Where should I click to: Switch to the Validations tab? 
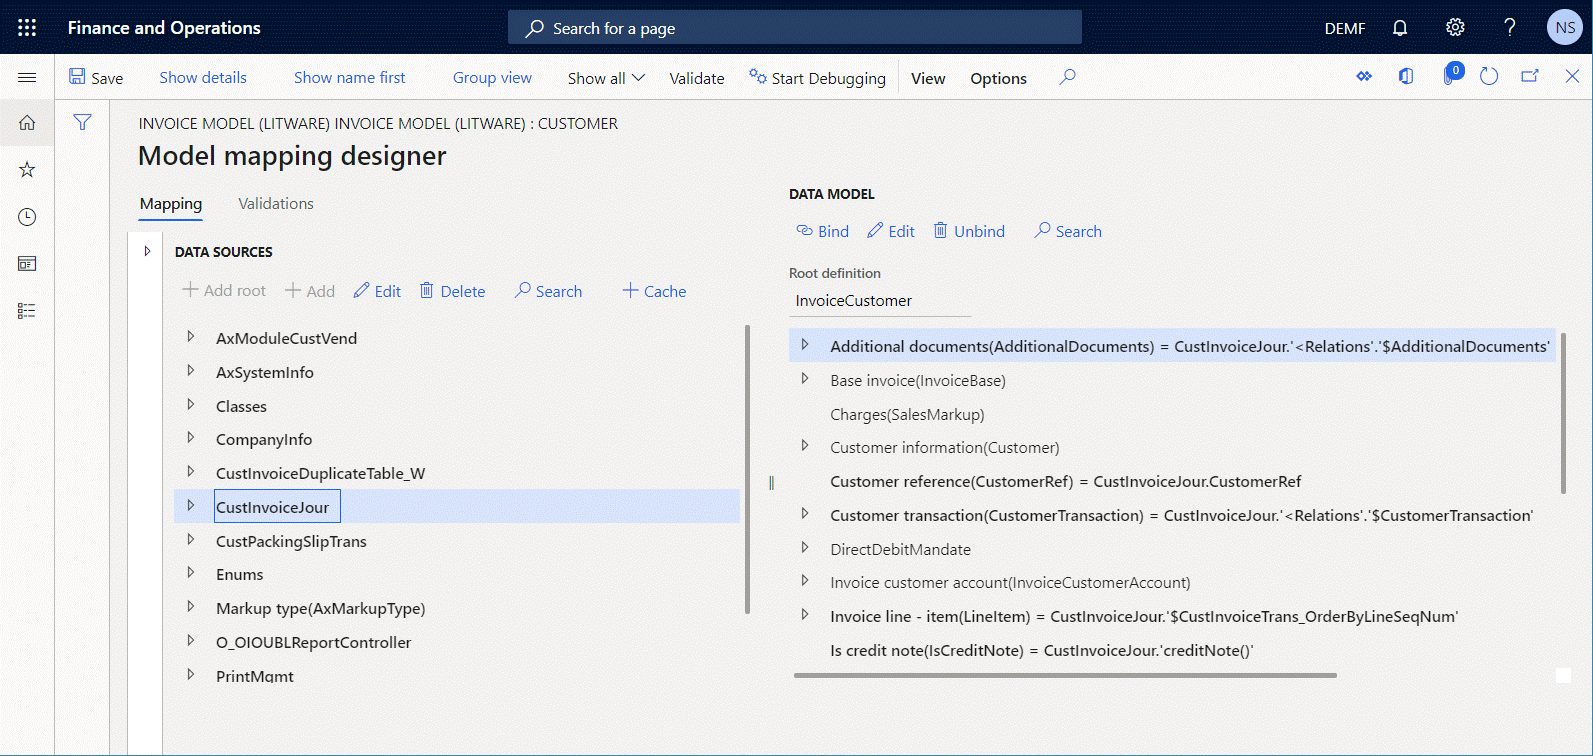point(275,204)
